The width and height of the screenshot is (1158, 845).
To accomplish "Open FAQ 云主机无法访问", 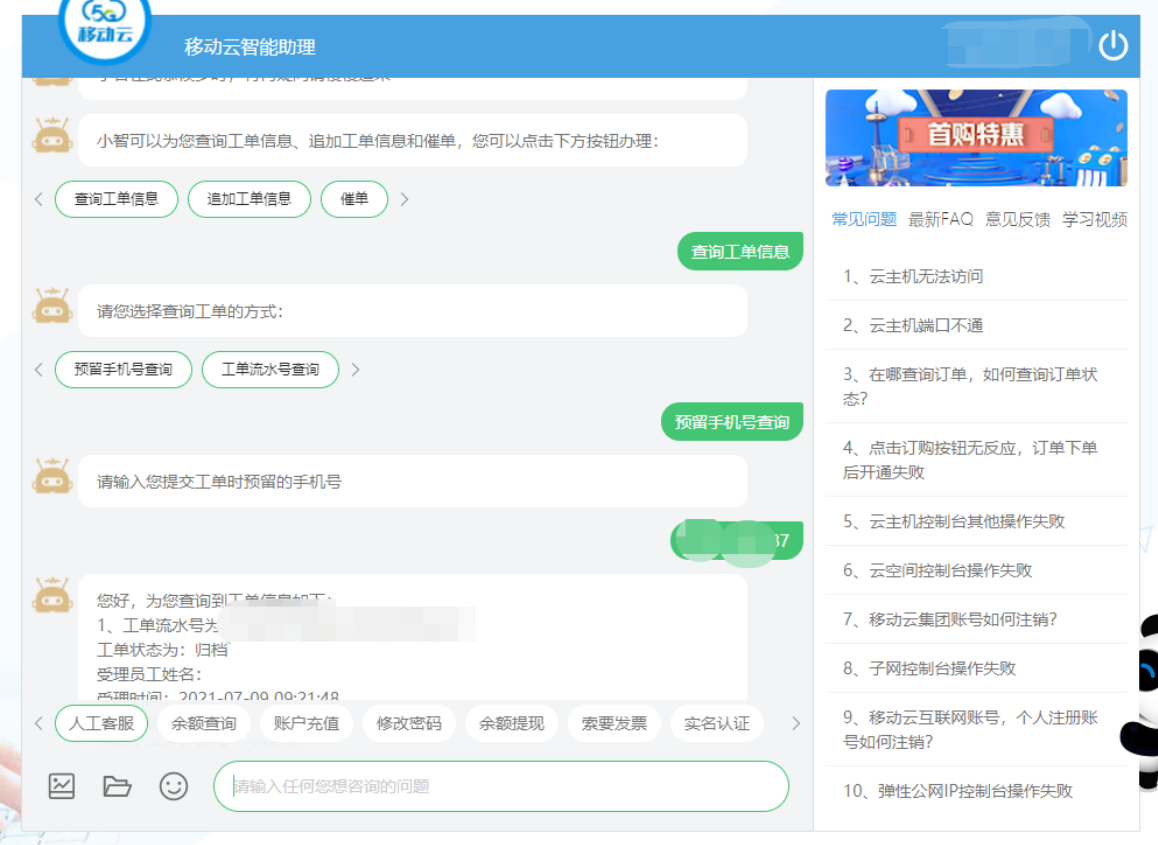I will 913,276.
